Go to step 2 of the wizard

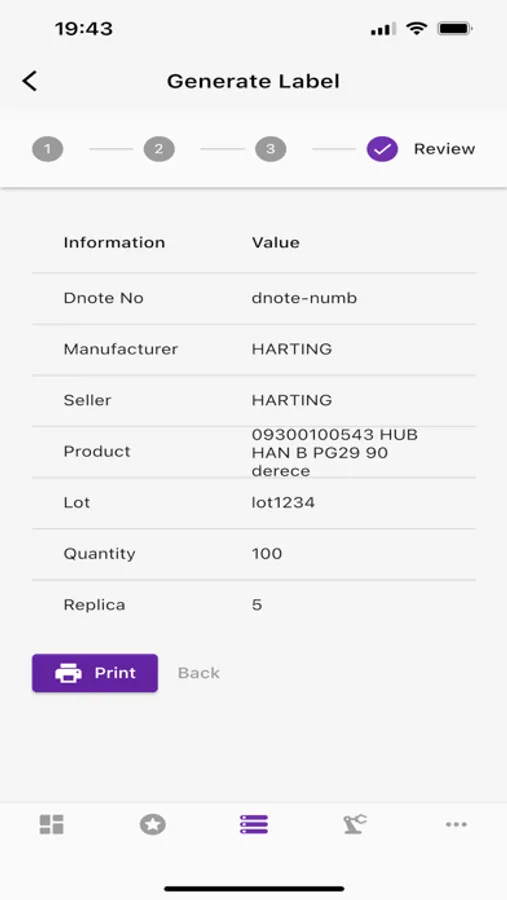coord(159,149)
